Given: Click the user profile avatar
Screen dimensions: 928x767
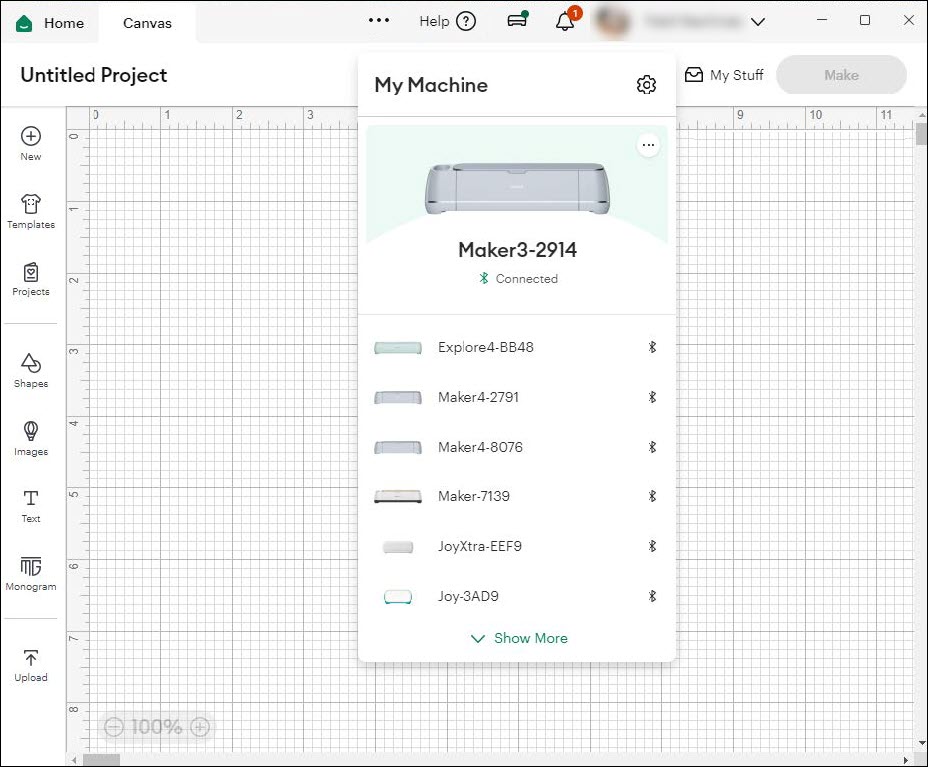Looking at the screenshot, I should pos(611,22).
